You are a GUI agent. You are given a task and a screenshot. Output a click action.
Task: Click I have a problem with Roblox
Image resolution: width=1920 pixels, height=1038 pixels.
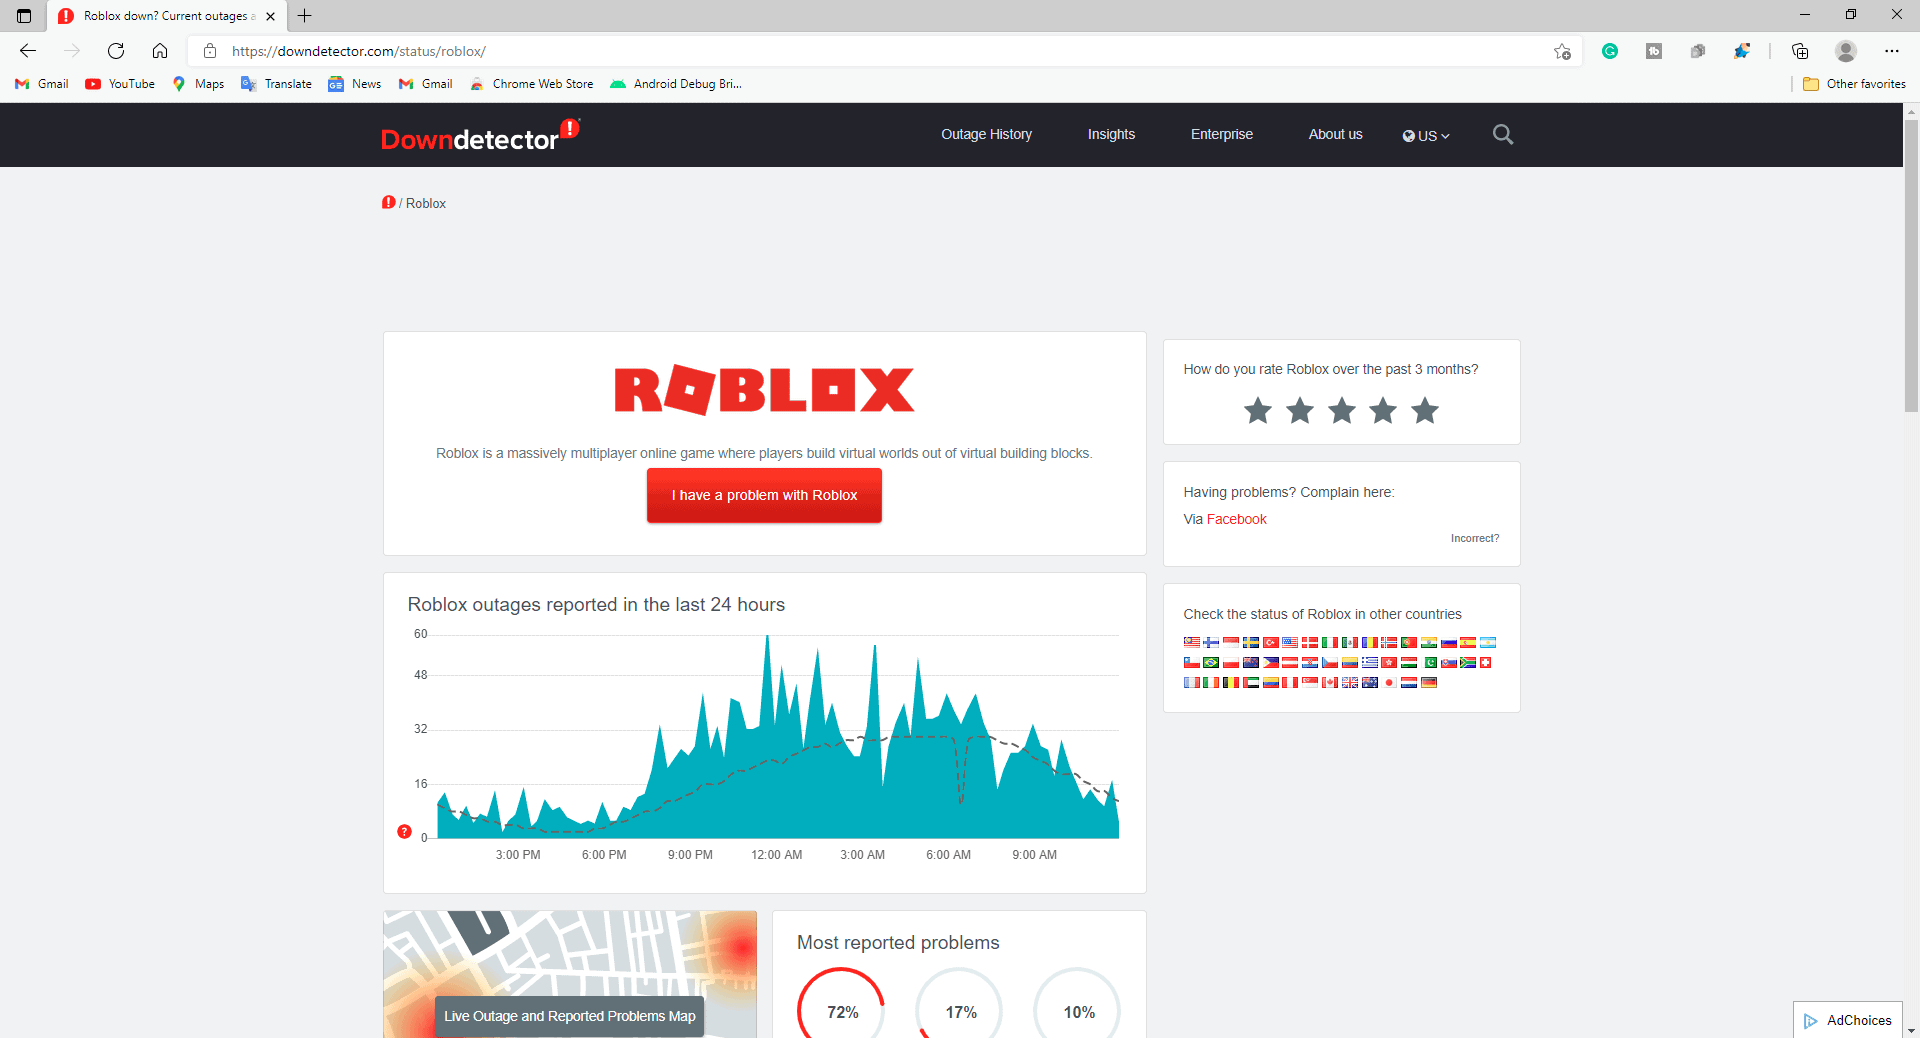click(x=764, y=495)
